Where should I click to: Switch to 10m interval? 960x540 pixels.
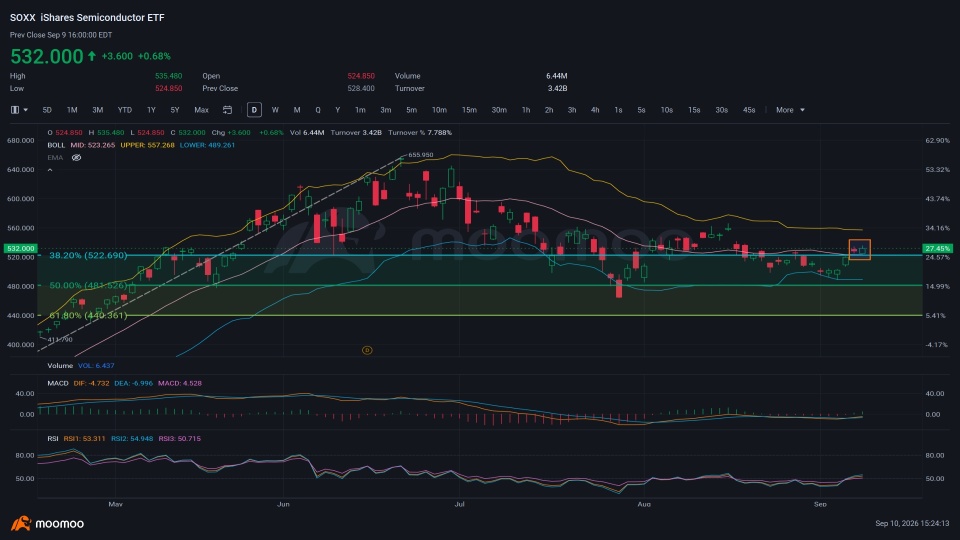(x=439, y=110)
